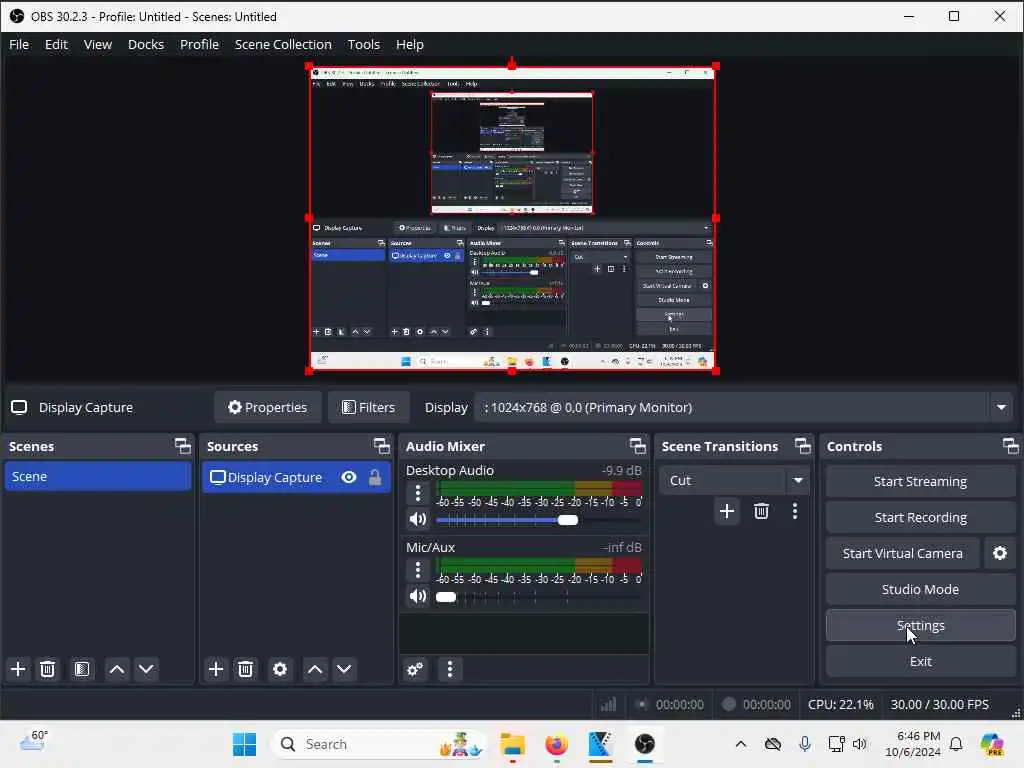The image size is (1024, 768).
Task: Show hidden system tray icons chevron
Action: tap(741, 744)
